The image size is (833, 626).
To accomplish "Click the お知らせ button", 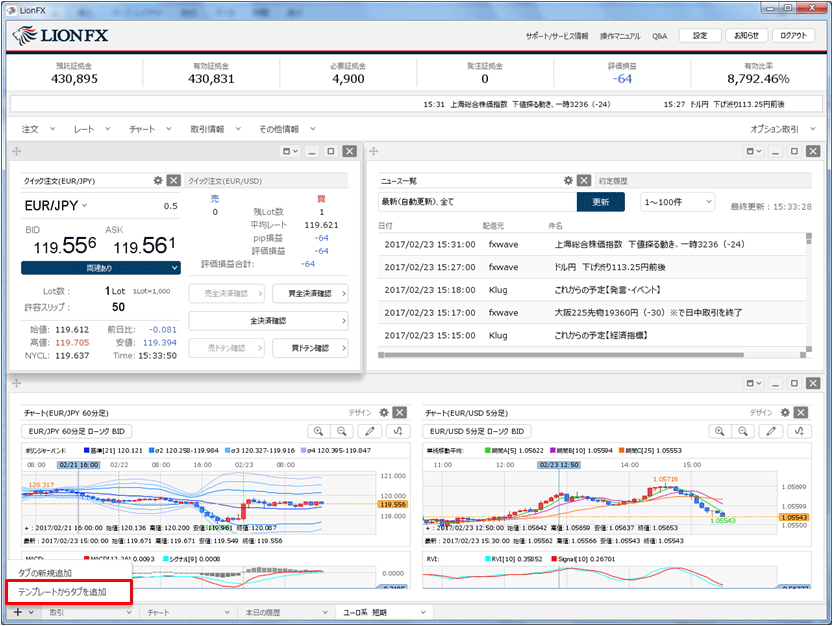I will (746, 36).
